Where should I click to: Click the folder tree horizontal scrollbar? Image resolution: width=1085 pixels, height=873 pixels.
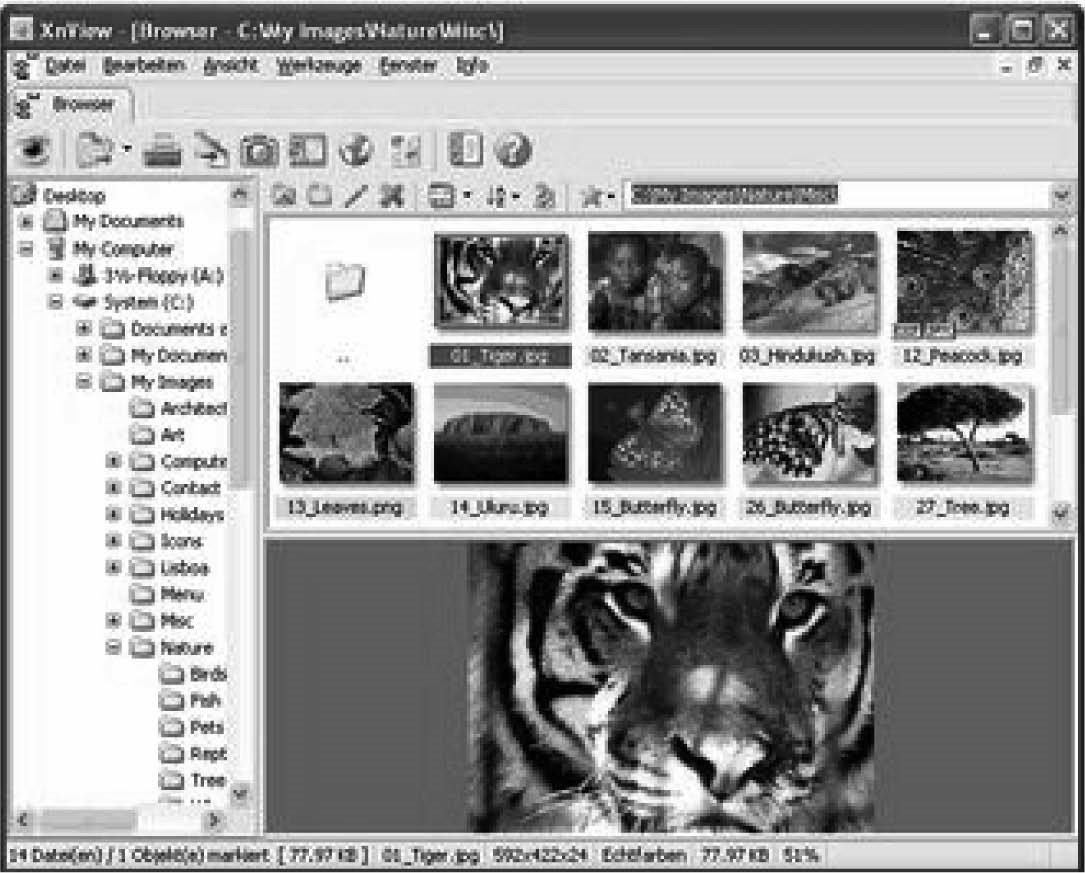pyautogui.click(x=100, y=819)
